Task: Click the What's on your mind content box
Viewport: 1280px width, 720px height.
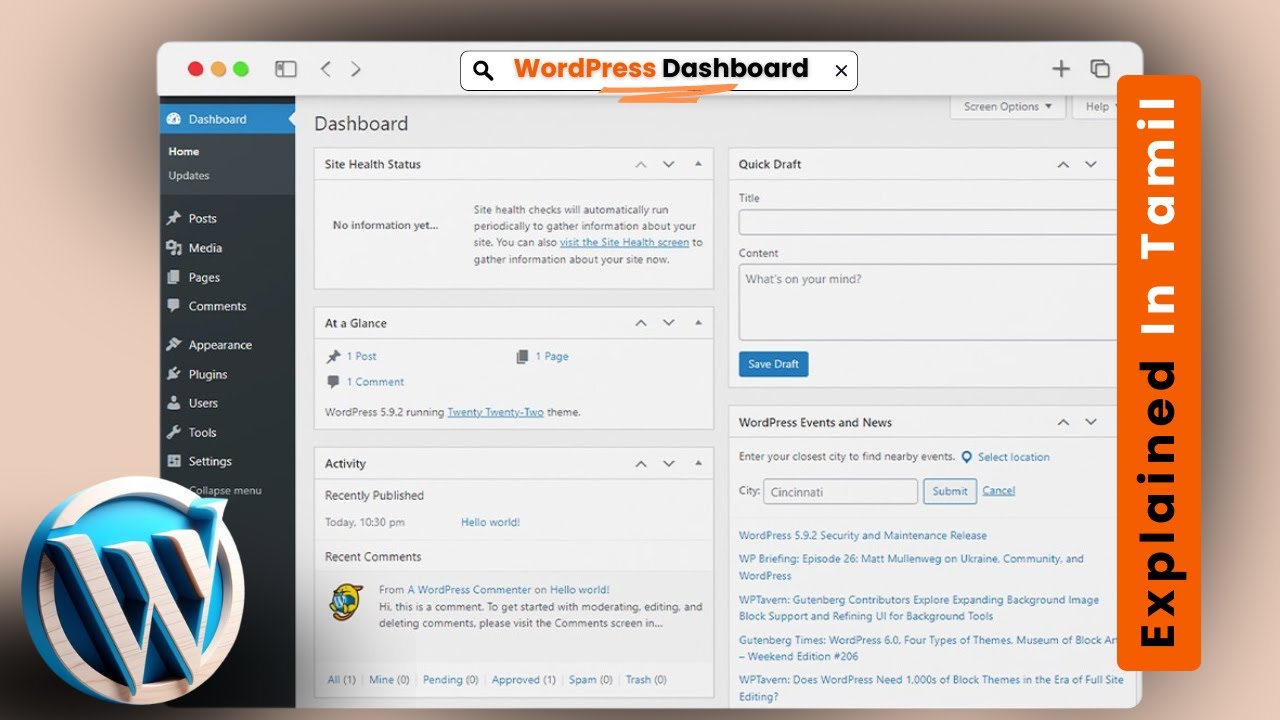Action: pos(927,302)
